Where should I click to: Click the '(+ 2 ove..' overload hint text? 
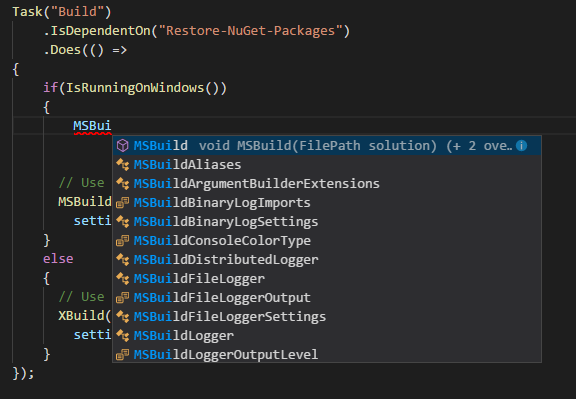[479, 146]
